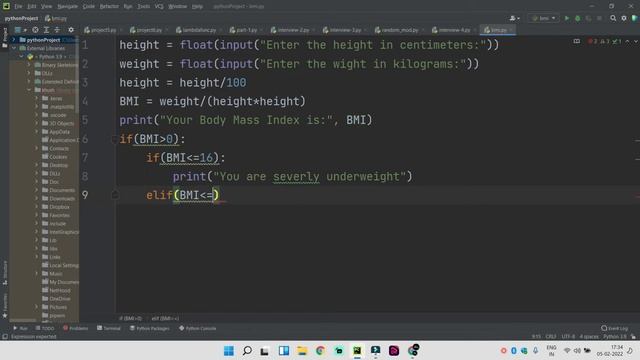Image resolution: width=640 pixels, height=360 pixels.
Task: Open the Problems tool window
Action: coord(76,328)
